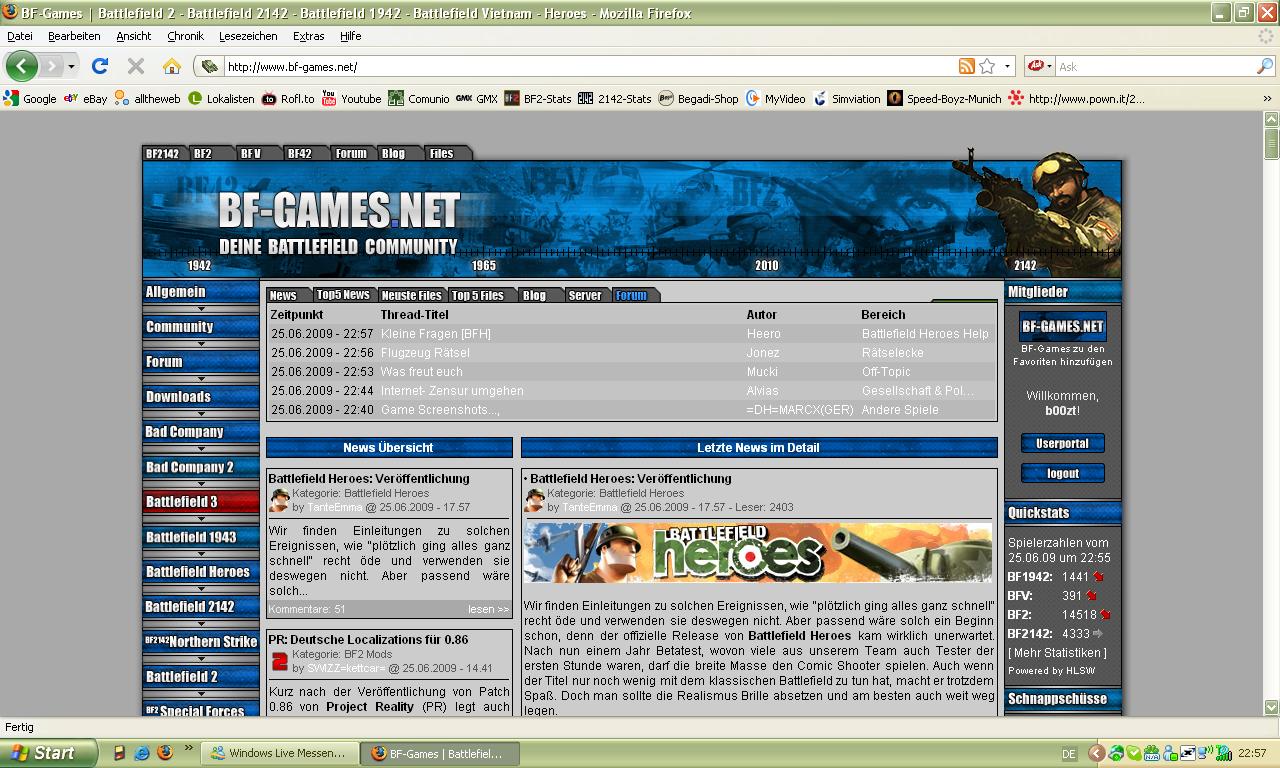Image resolution: width=1280 pixels, height=768 pixels.
Task: Open the Flugzeug Rätsel thread
Action: click(x=425, y=353)
